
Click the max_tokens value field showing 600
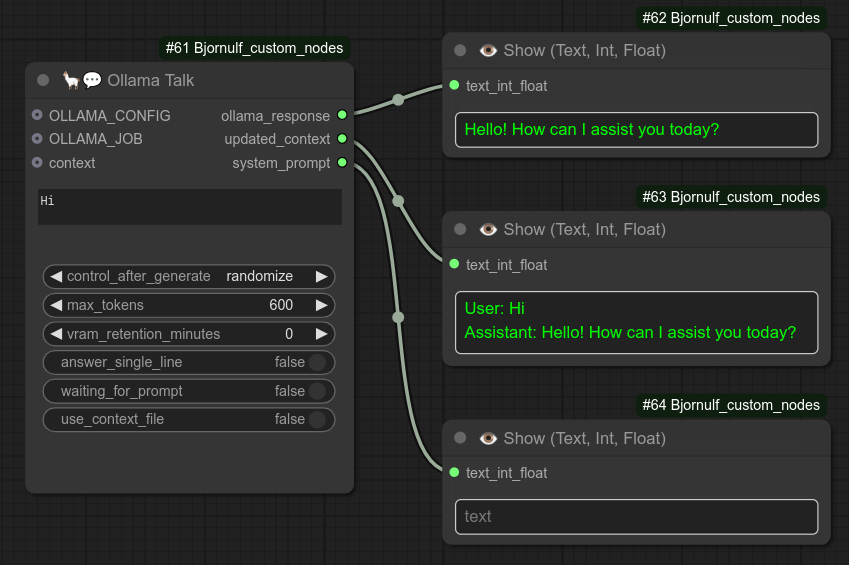[280, 305]
